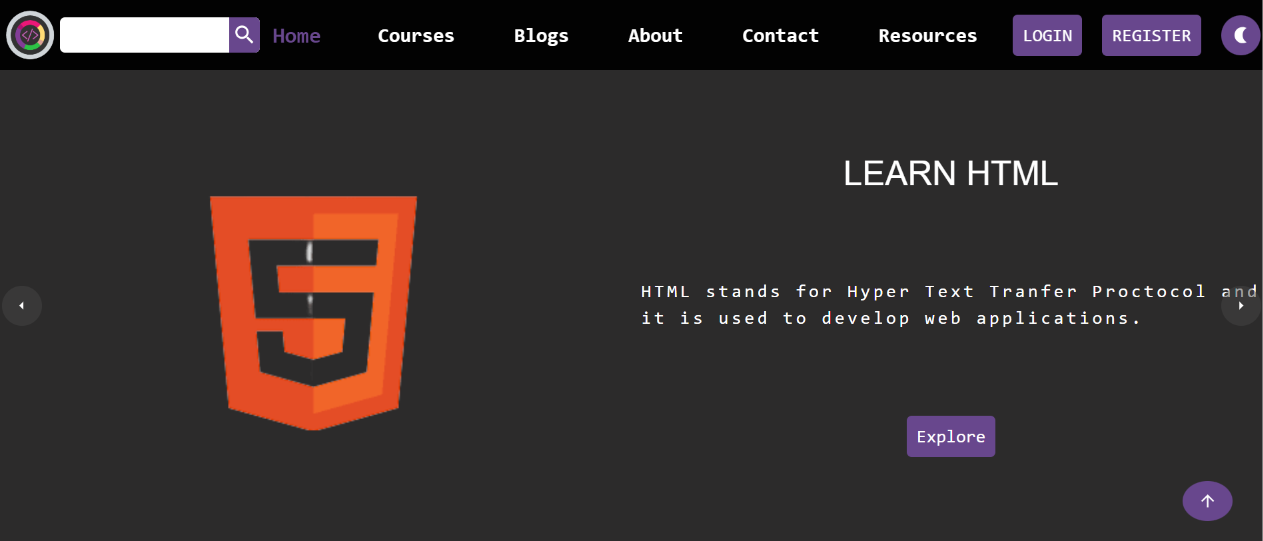The width and height of the screenshot is (1263, 541).
Task: Open the Courses menu item
Action: tap(416, 36)
